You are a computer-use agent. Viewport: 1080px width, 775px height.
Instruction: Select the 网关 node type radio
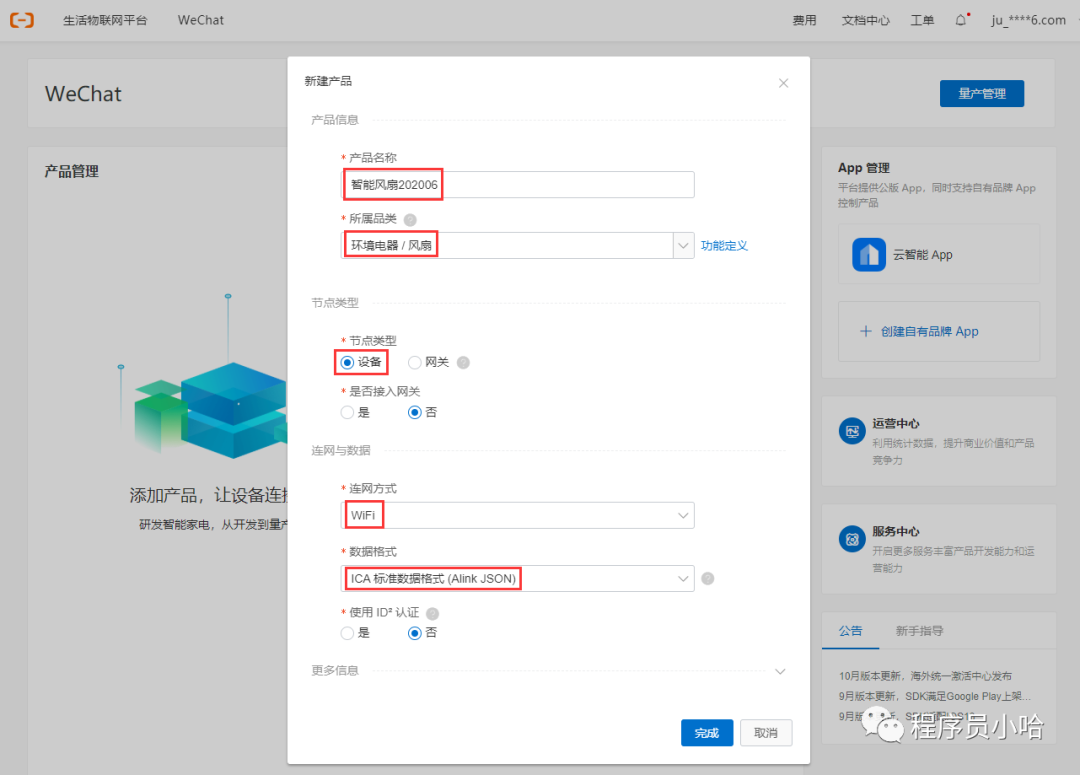pos(415,362)
